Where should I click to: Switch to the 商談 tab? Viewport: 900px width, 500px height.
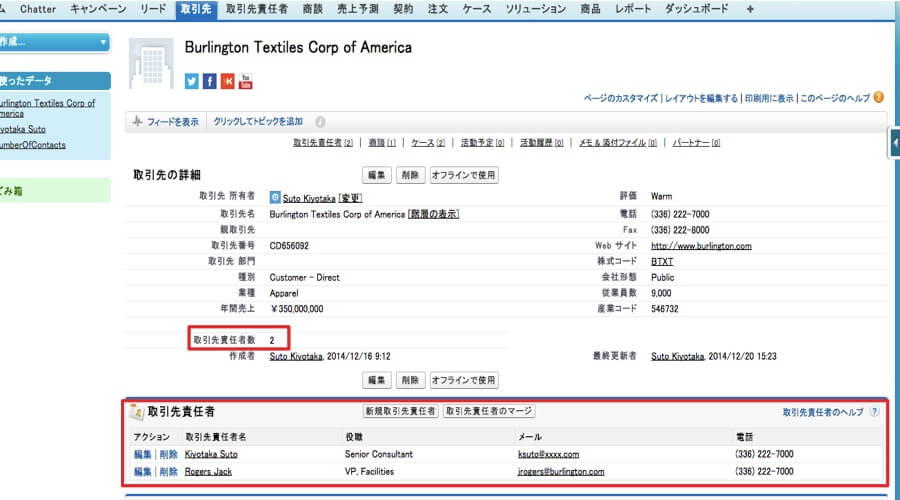(x=312, y=9)
